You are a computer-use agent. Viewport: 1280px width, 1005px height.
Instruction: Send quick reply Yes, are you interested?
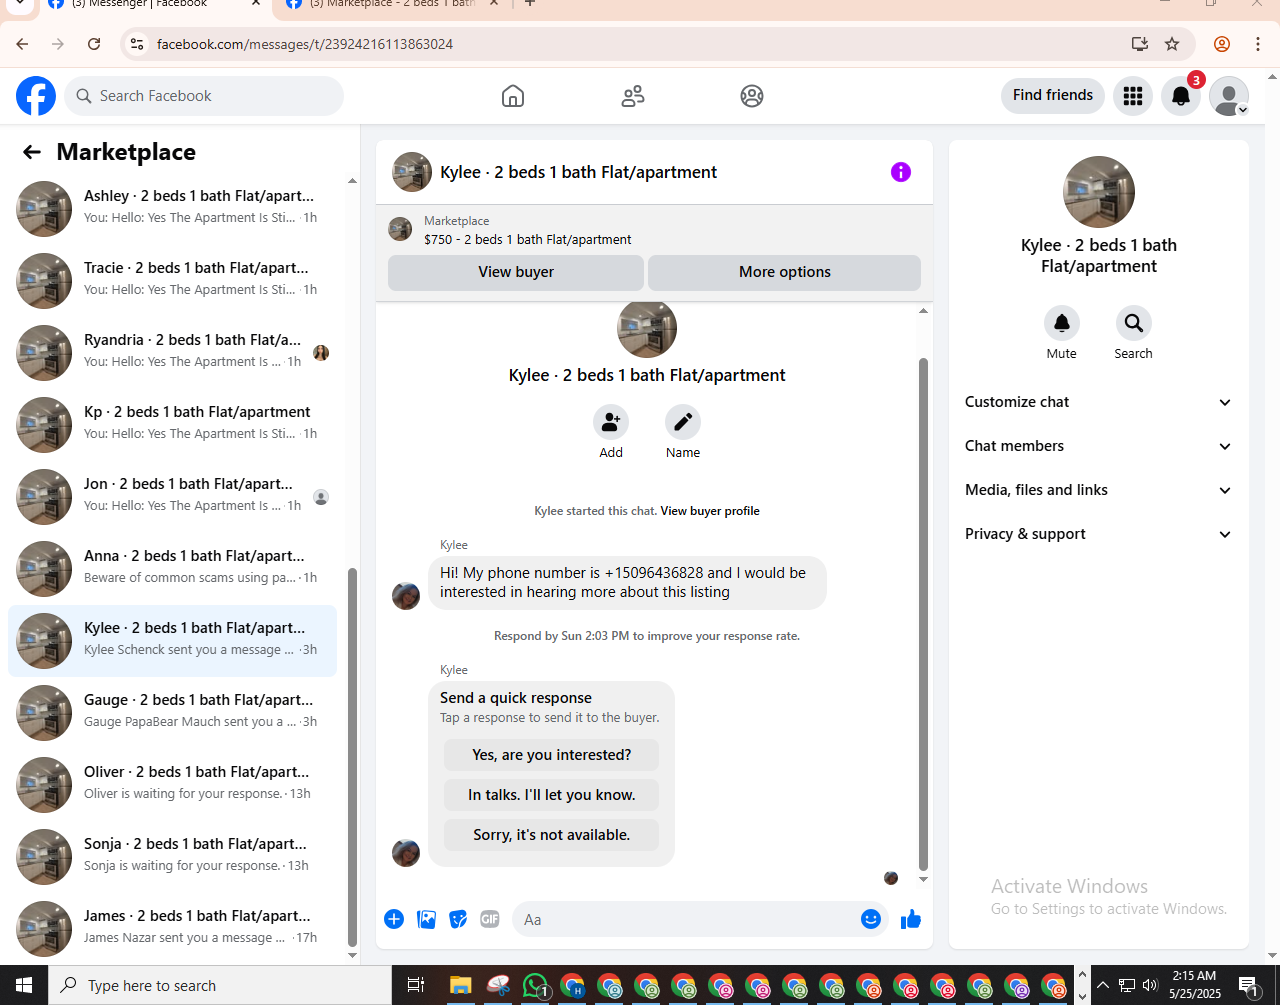552,755
